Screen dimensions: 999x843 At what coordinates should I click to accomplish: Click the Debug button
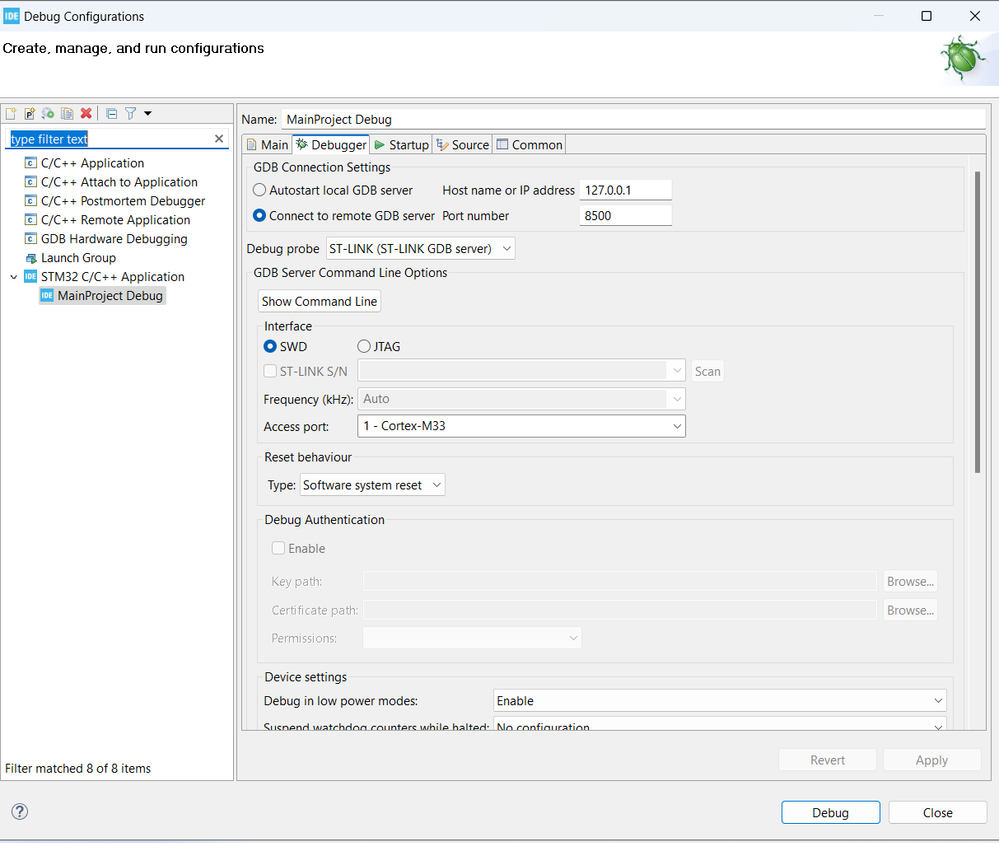tap(830, 812)
